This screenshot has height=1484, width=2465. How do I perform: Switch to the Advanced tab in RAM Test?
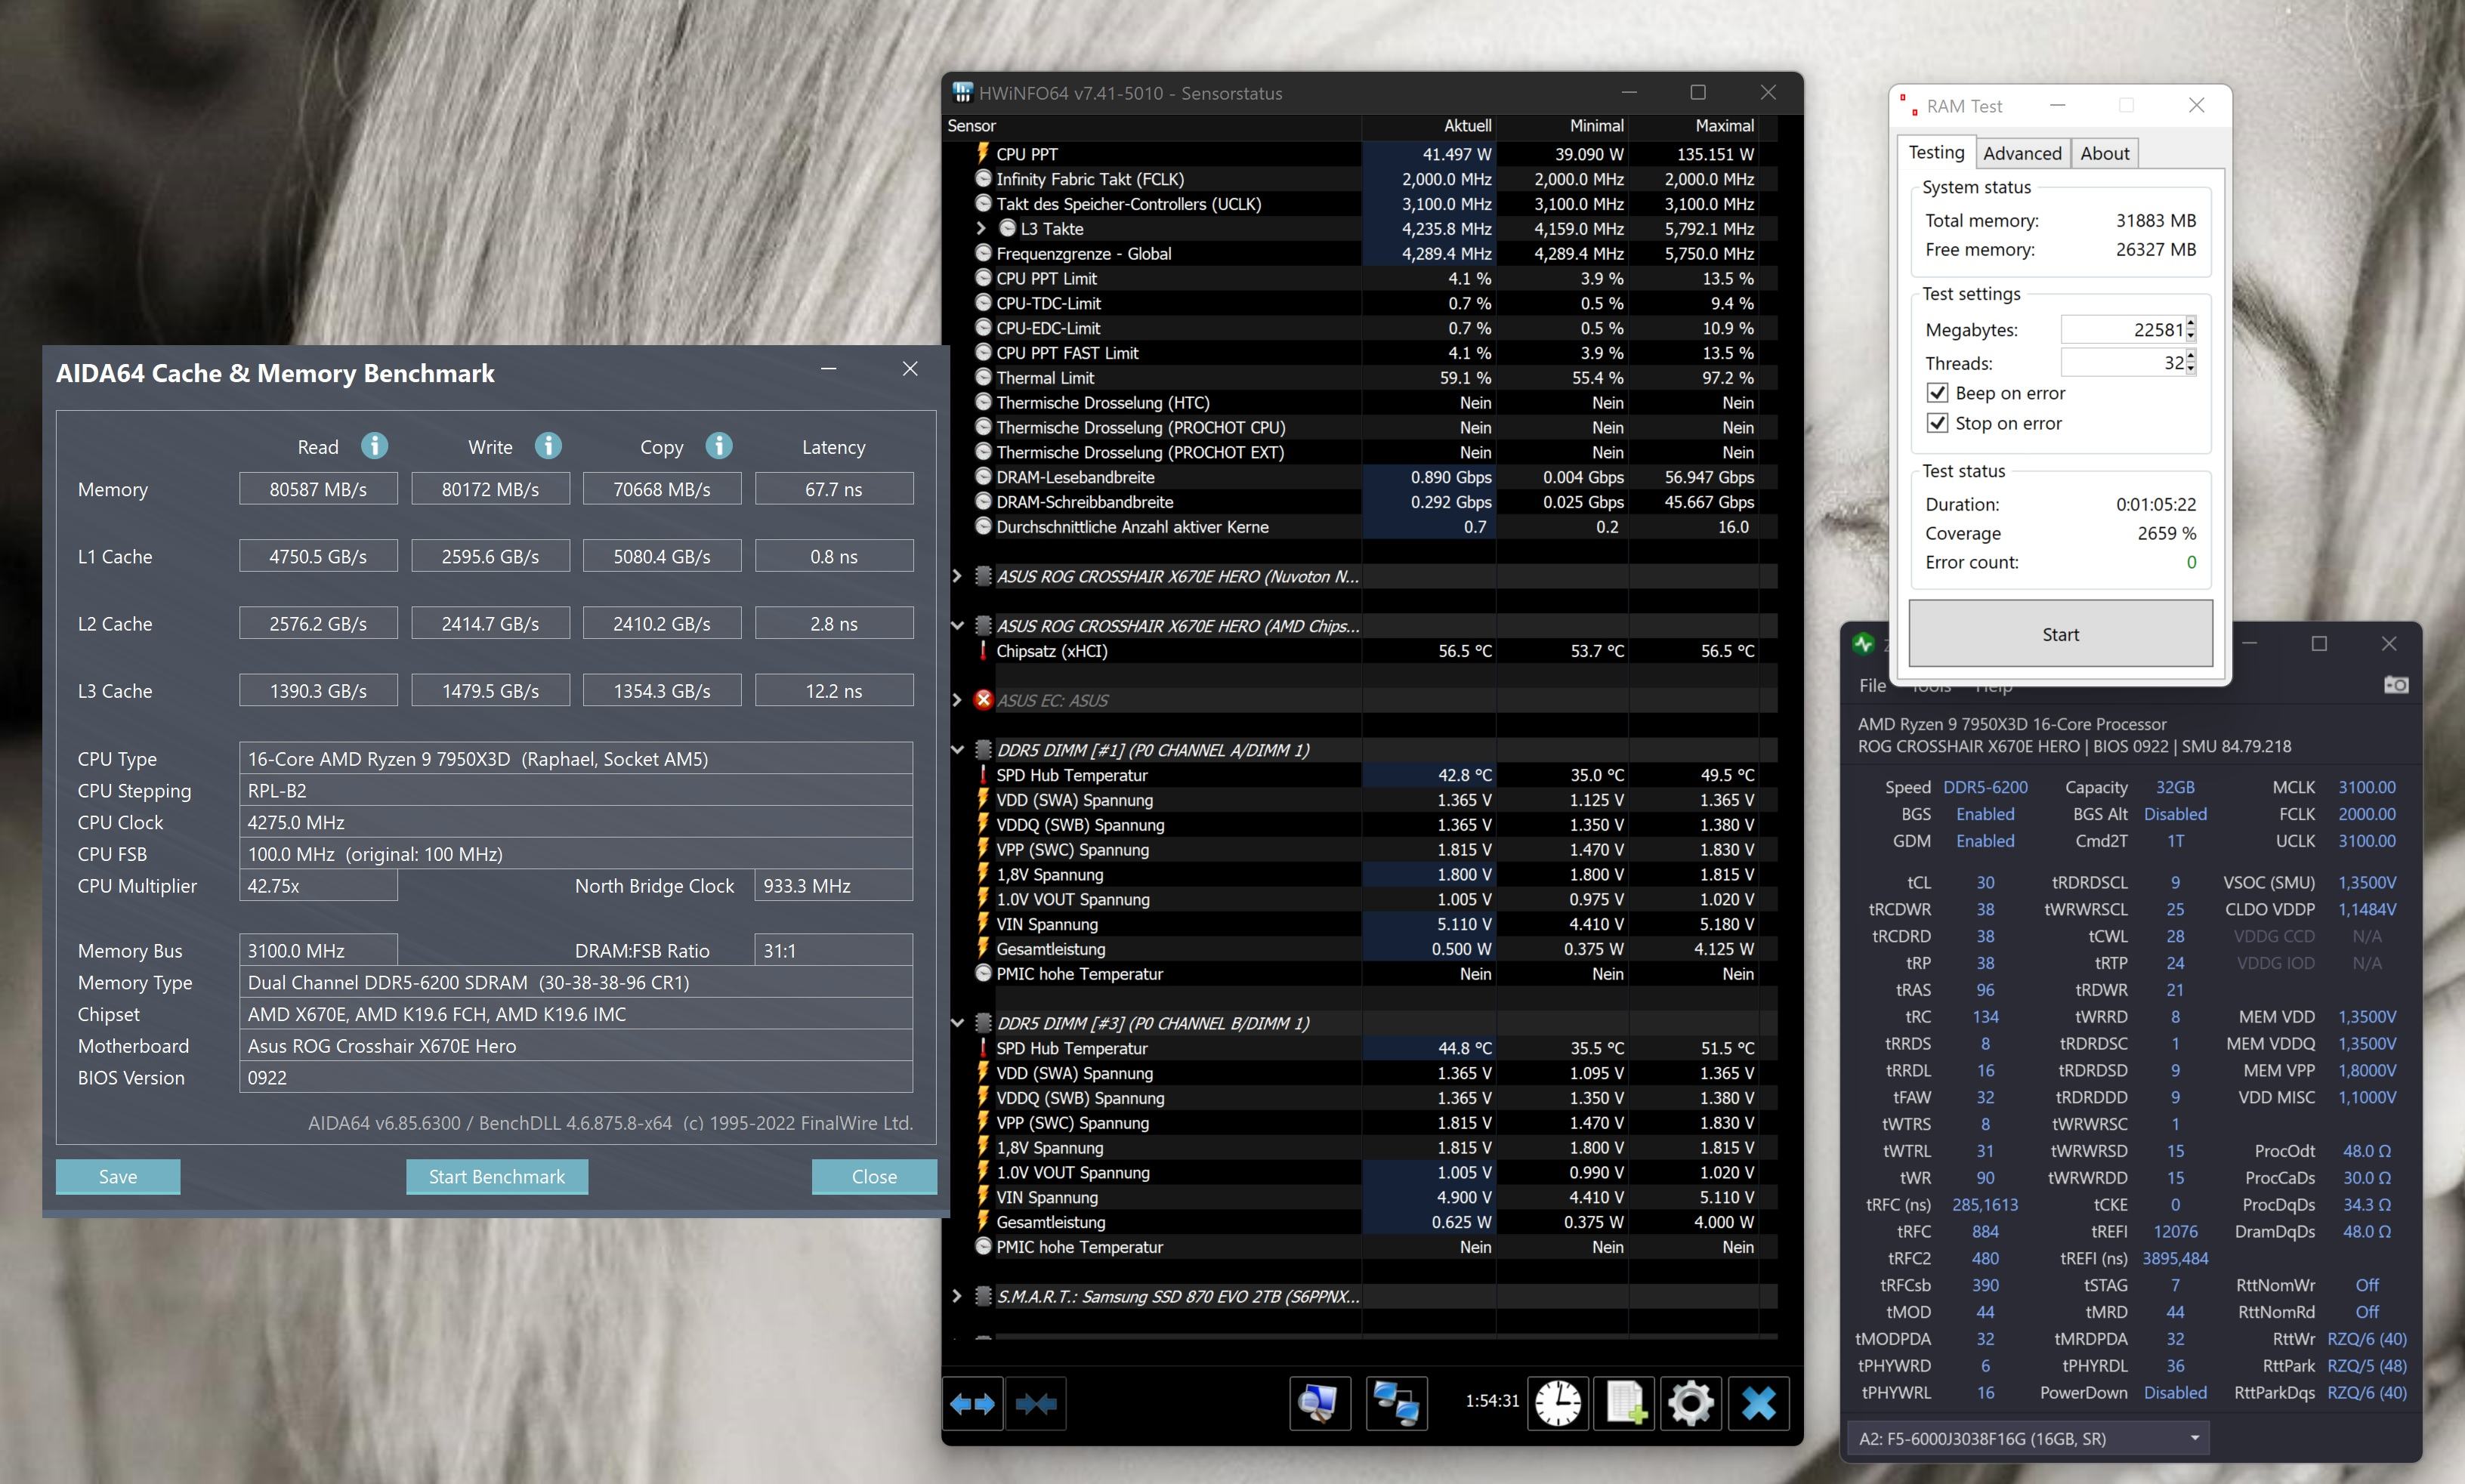pyautogui.click(x=2022, y=153)
